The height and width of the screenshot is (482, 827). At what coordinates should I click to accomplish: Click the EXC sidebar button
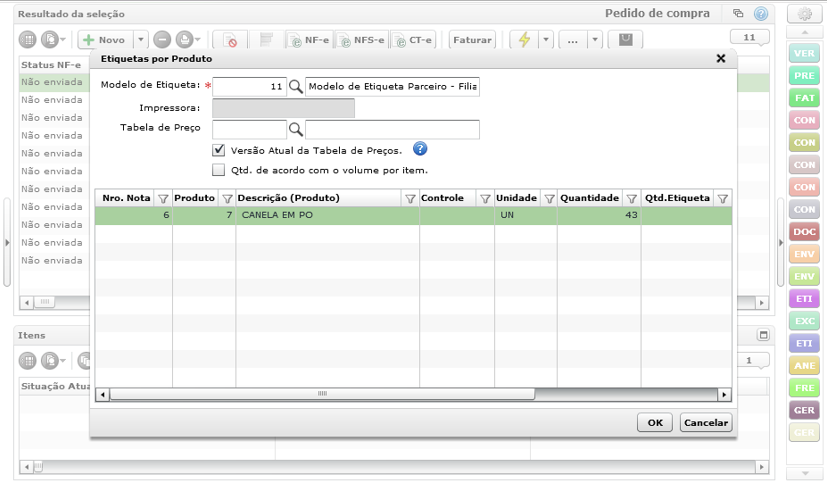[x=804, y=321]
